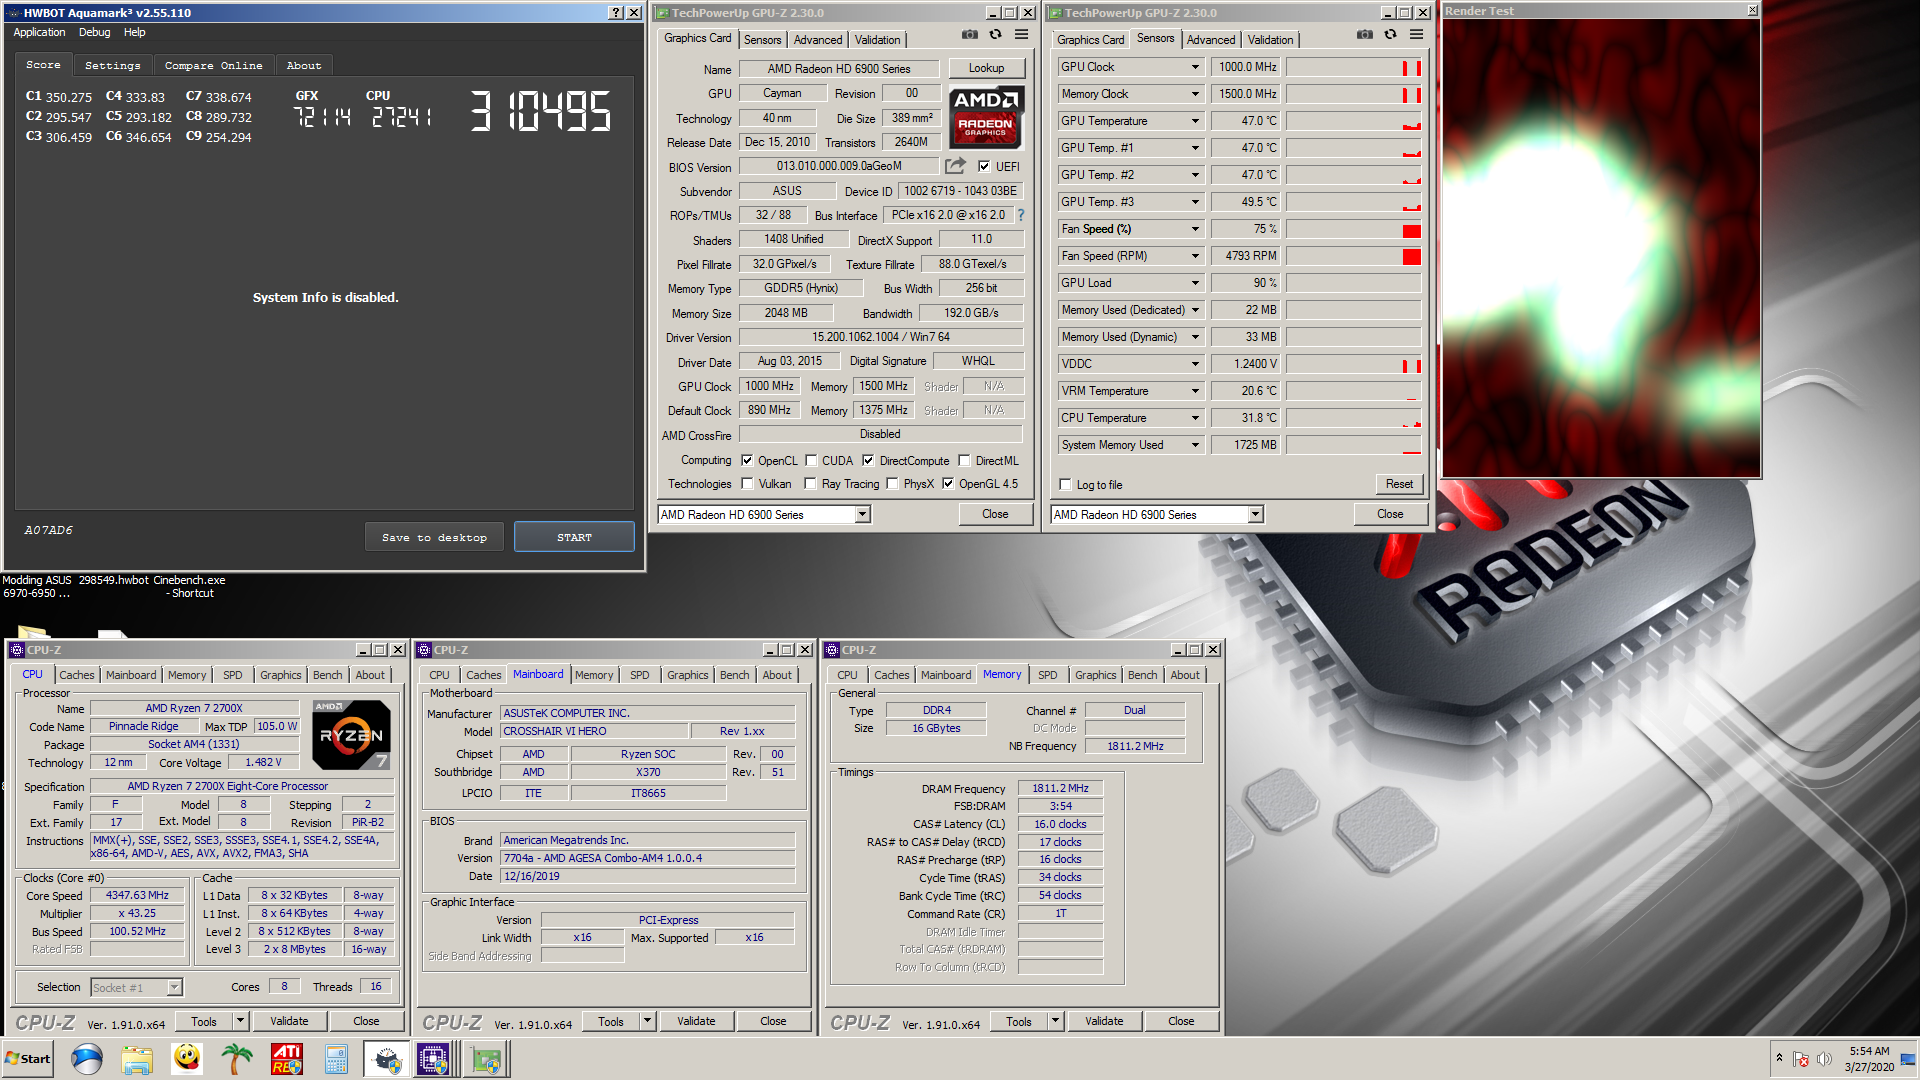Click GPU-Z graphics card taskbar icon
This screenshot has width=1920, height=1080.
pos(487,1059)
